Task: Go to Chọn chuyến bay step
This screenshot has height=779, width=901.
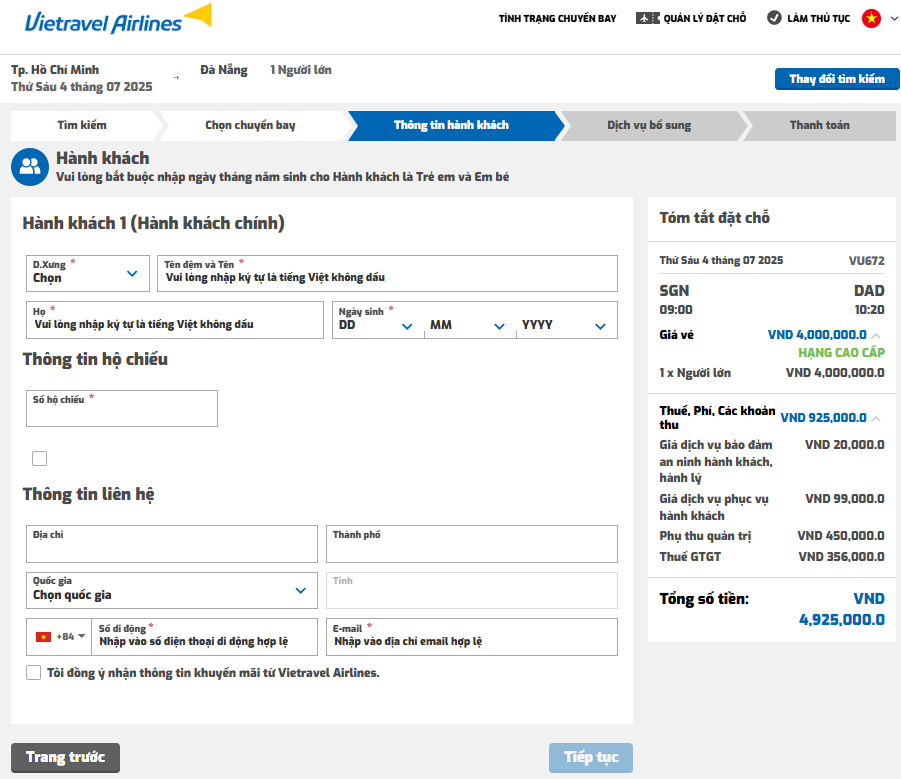Action: (x=251, y=125)
